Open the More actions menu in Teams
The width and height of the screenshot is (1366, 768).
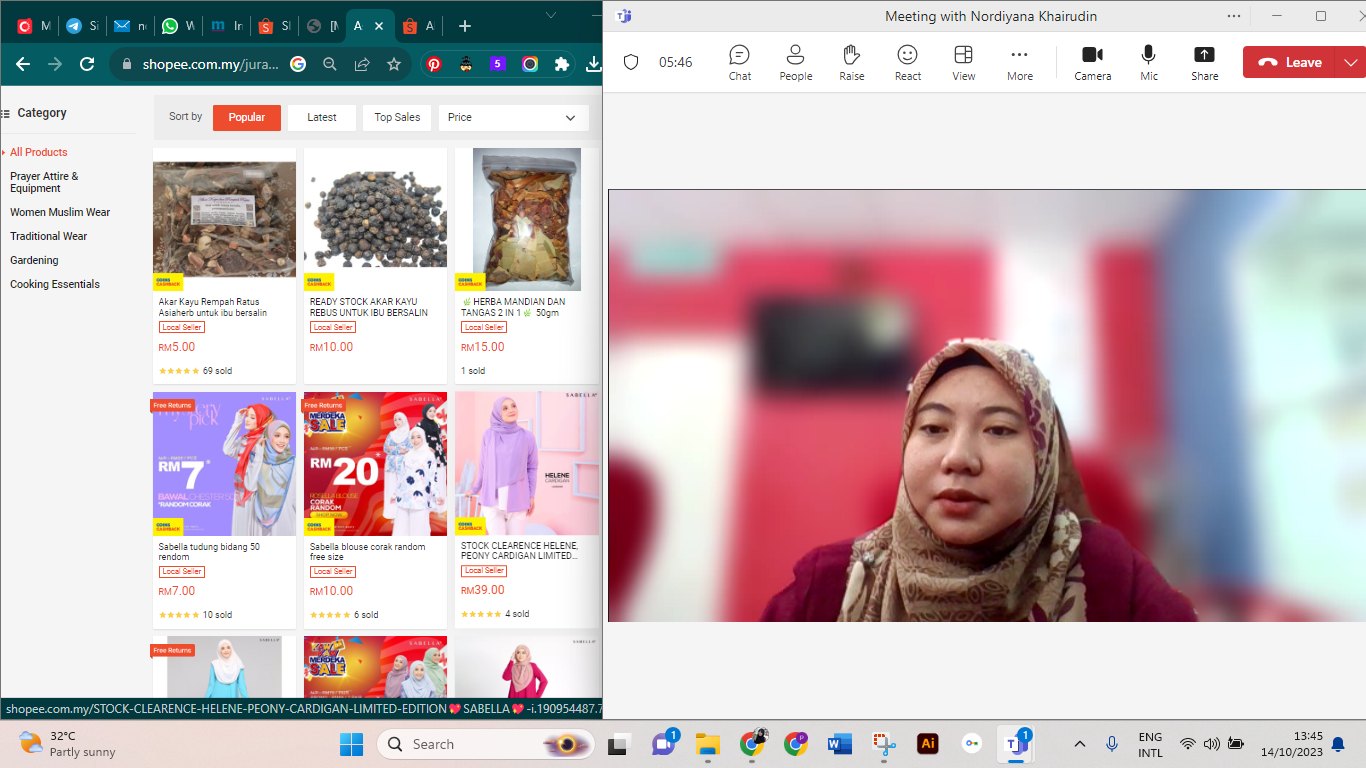[x=1020, y=62]
